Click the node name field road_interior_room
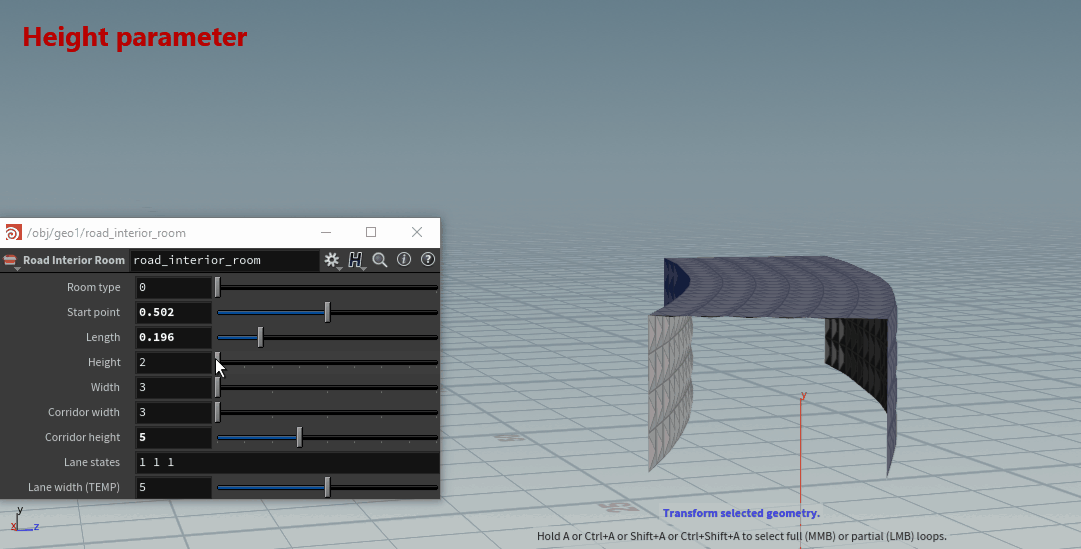Image resolution: width=1081 pixels, height=549 pixels. 224,260
